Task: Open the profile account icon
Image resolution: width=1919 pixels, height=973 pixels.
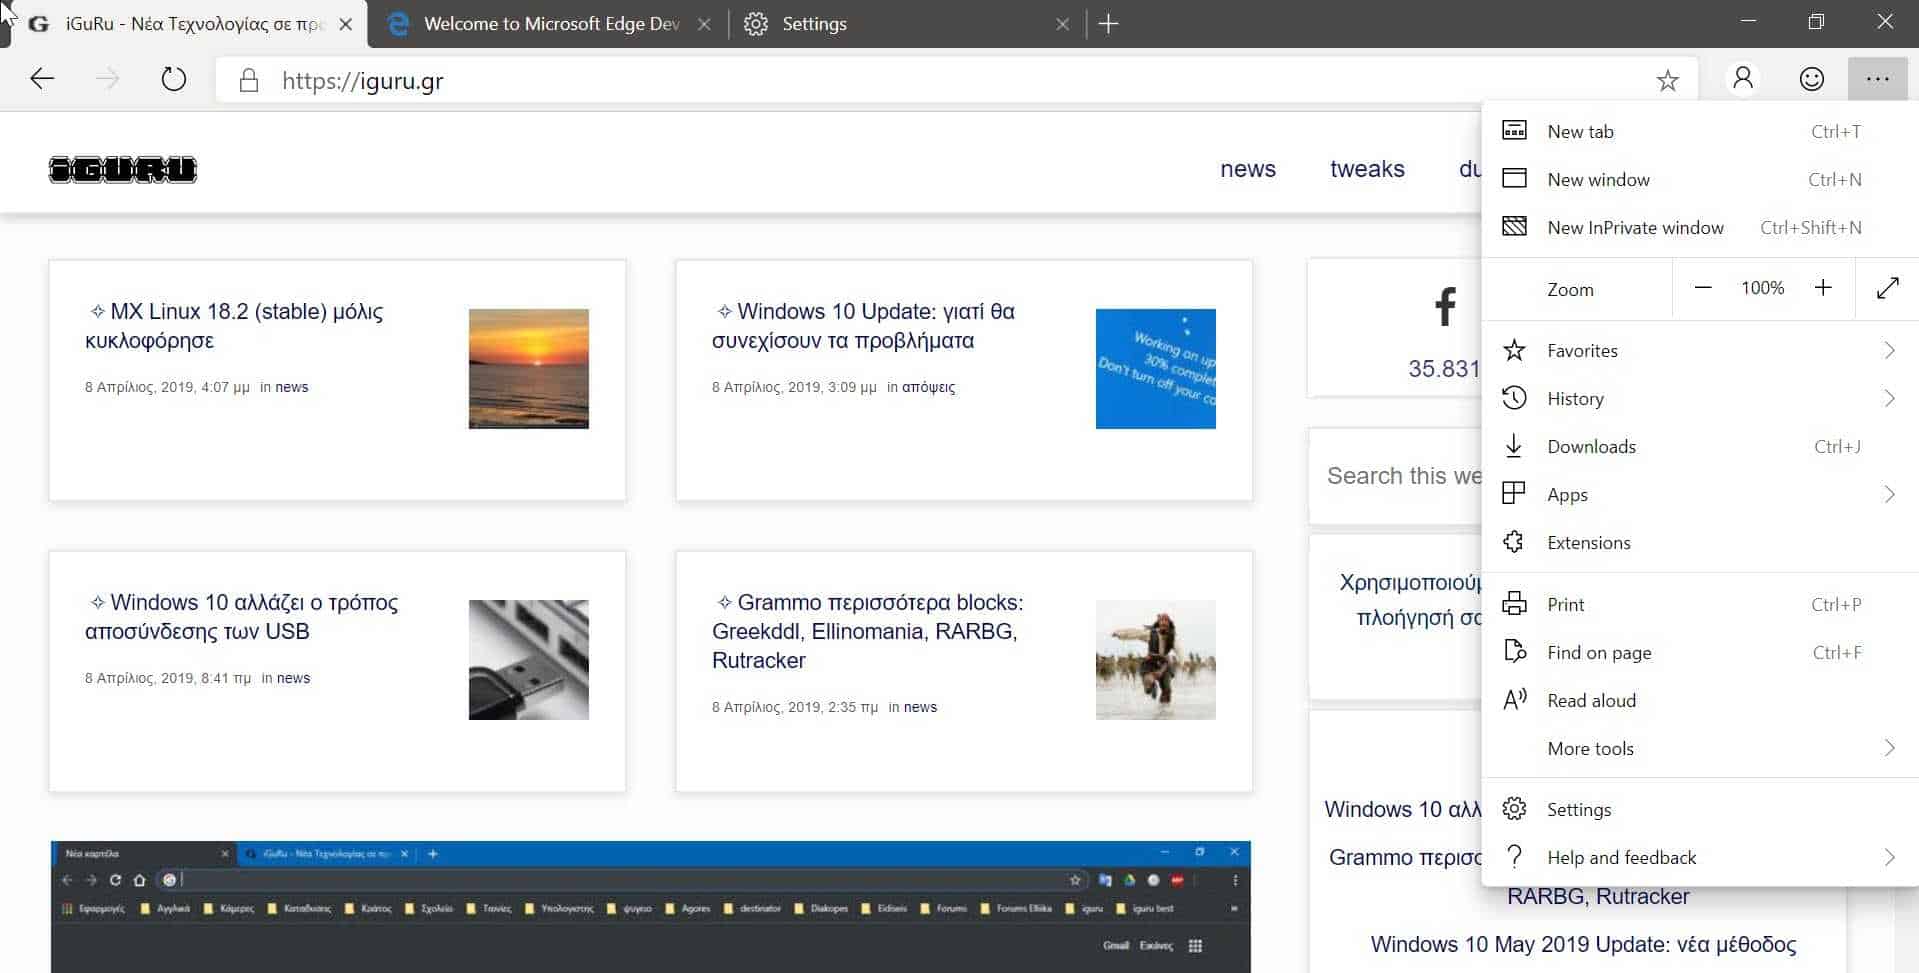Action: pyautogui.click(x=1743, y=78)
